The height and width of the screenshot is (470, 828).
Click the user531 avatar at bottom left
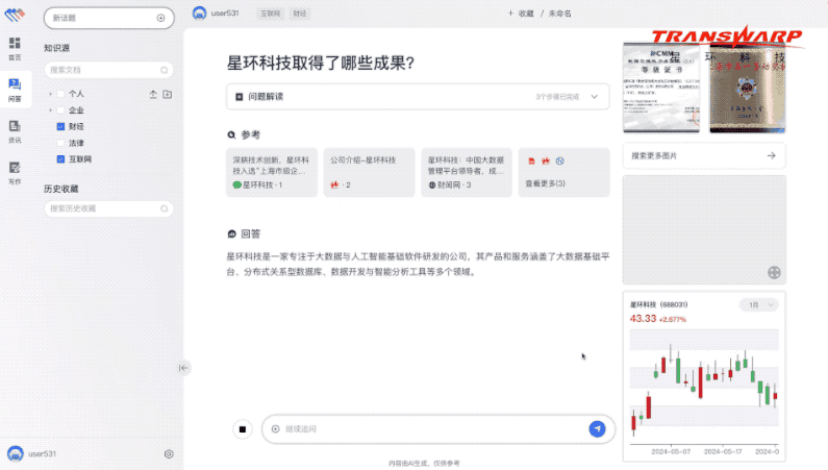tap(15, 453)
